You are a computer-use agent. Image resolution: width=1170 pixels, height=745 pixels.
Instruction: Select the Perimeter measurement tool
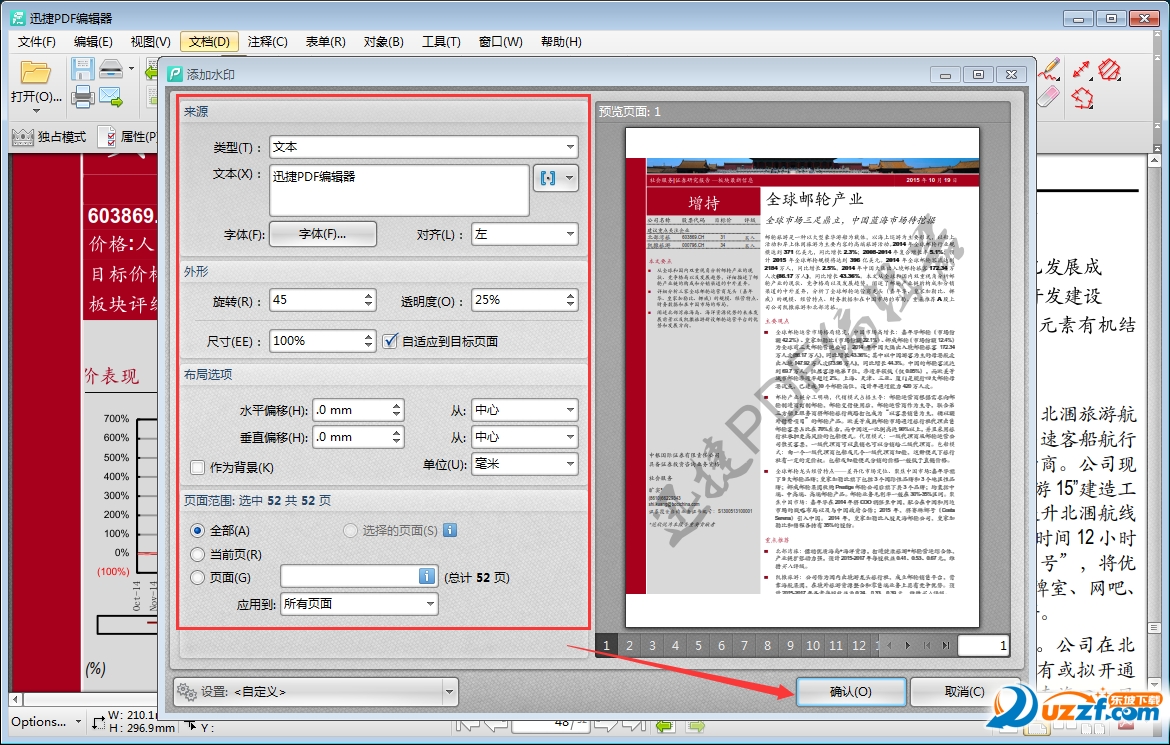point(1083,98)
